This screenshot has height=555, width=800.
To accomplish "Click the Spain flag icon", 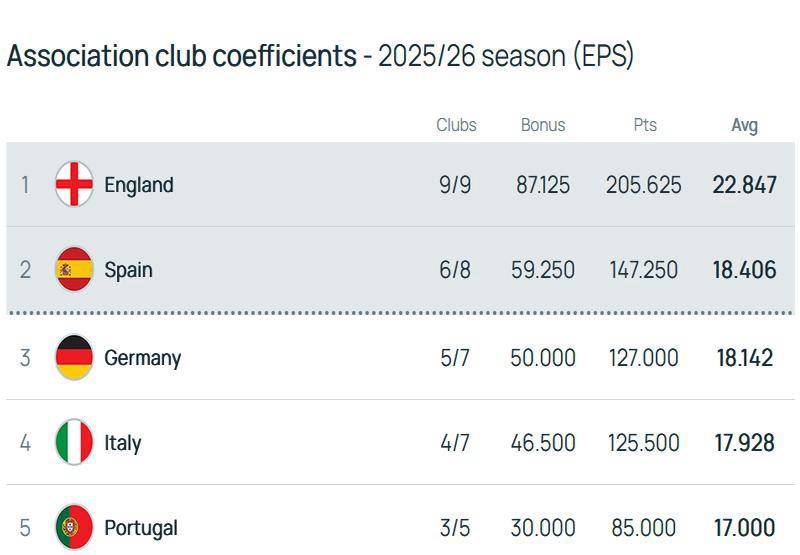I will pyautogui.click(x=74, y=270).
